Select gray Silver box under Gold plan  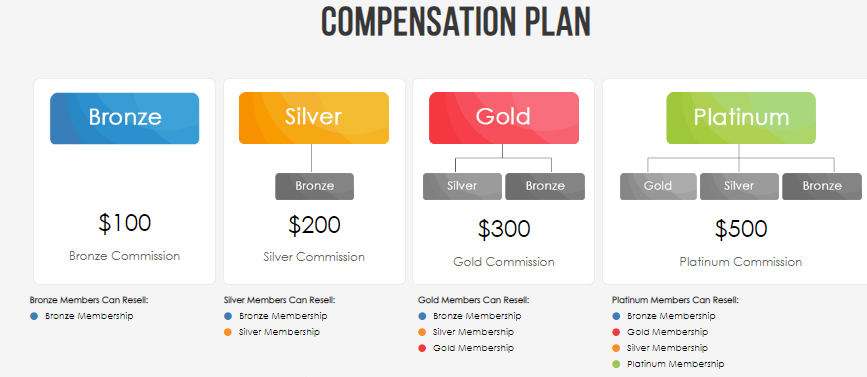click(462, 186)
